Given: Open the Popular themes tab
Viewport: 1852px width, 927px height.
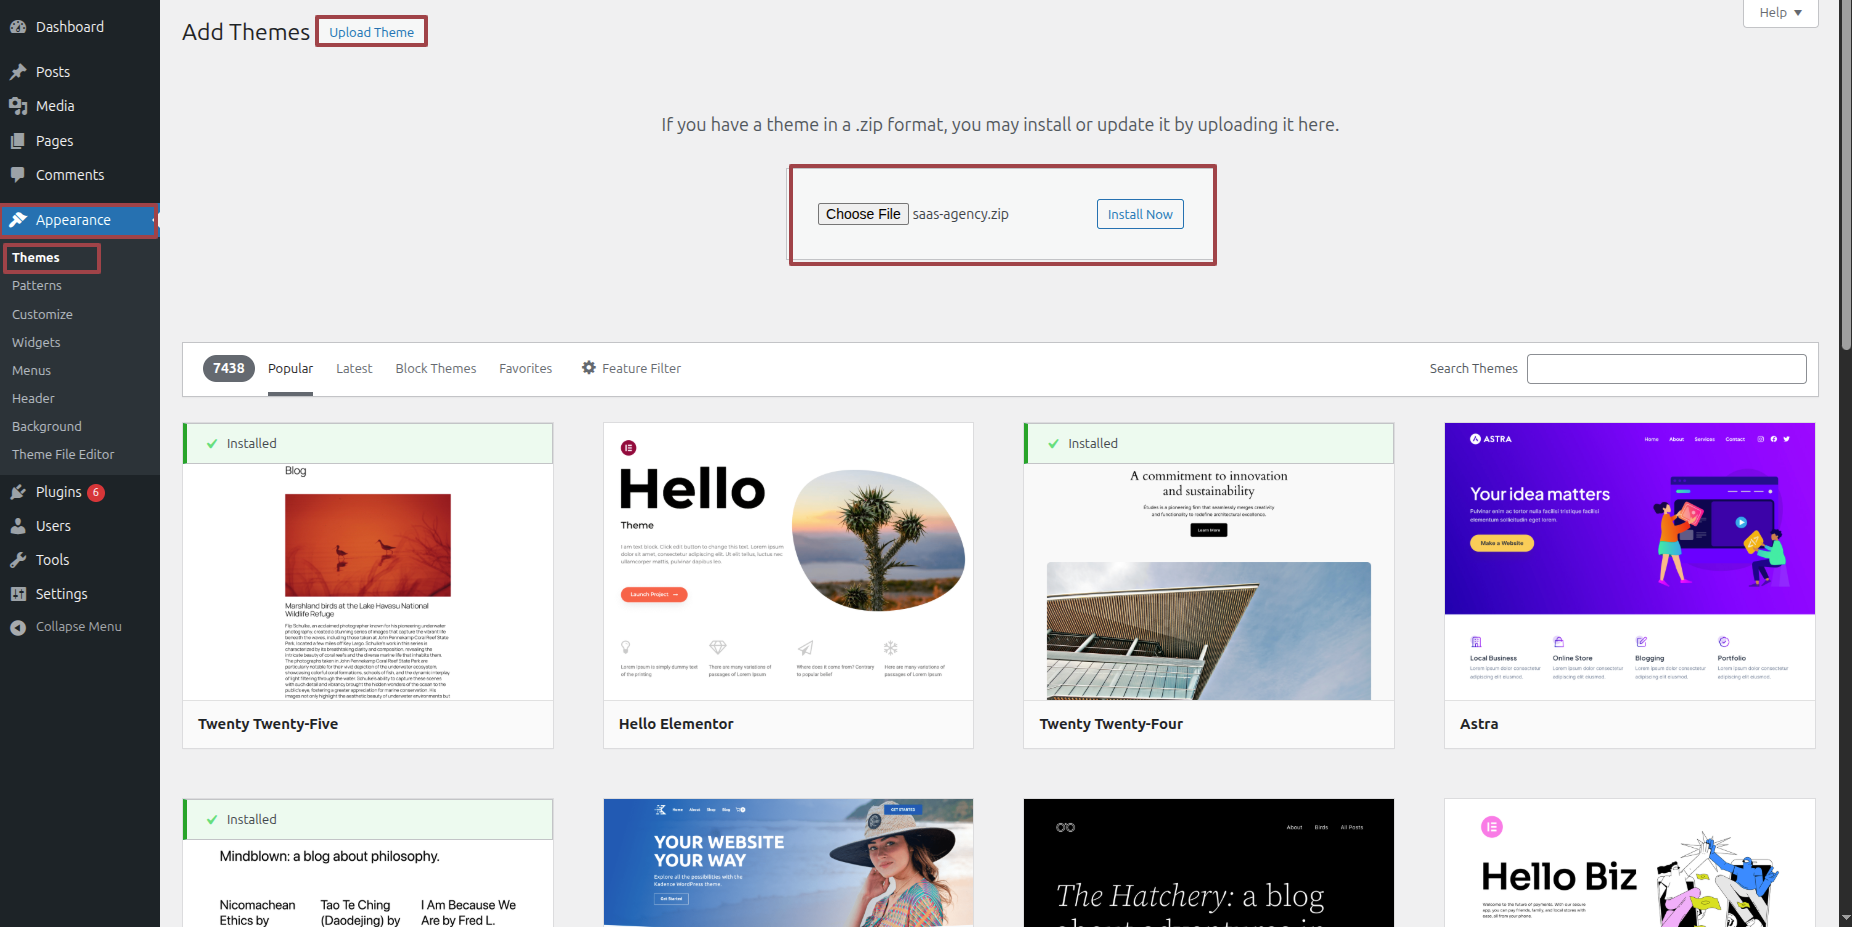Looking at the screenshot, I should pos(290,369).
